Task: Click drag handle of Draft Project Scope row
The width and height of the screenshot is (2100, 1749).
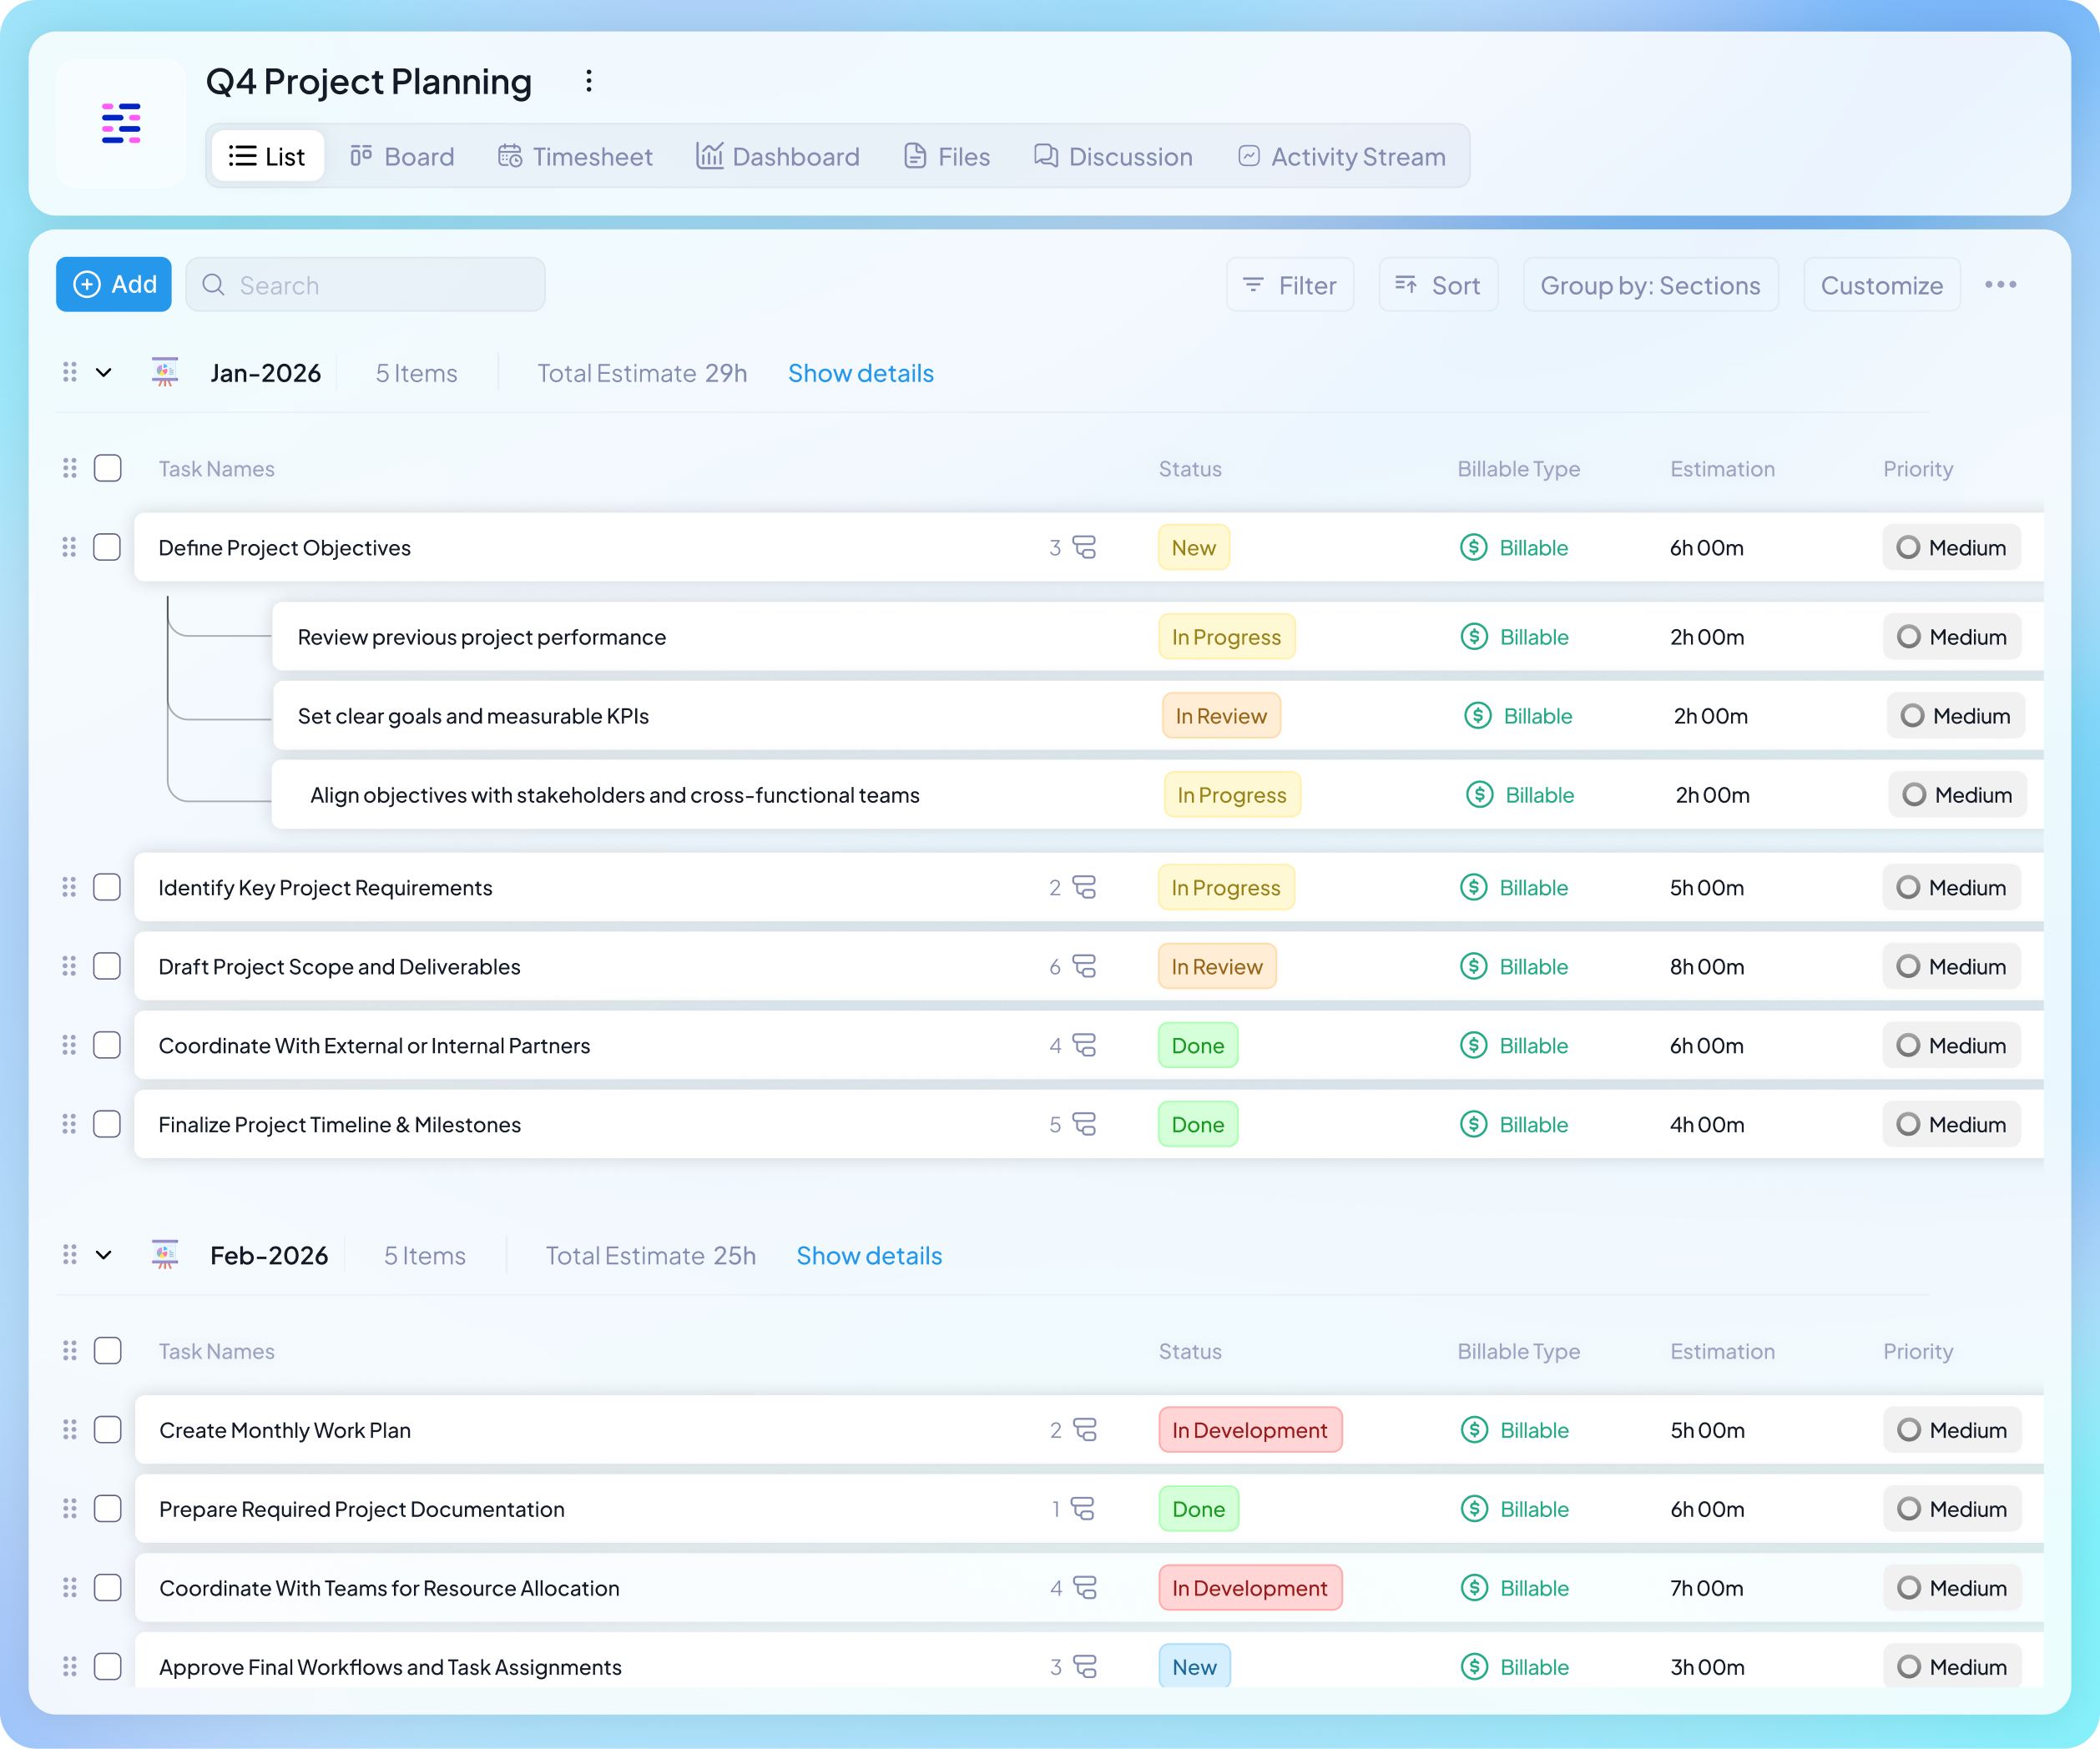Action: point(69,966)
